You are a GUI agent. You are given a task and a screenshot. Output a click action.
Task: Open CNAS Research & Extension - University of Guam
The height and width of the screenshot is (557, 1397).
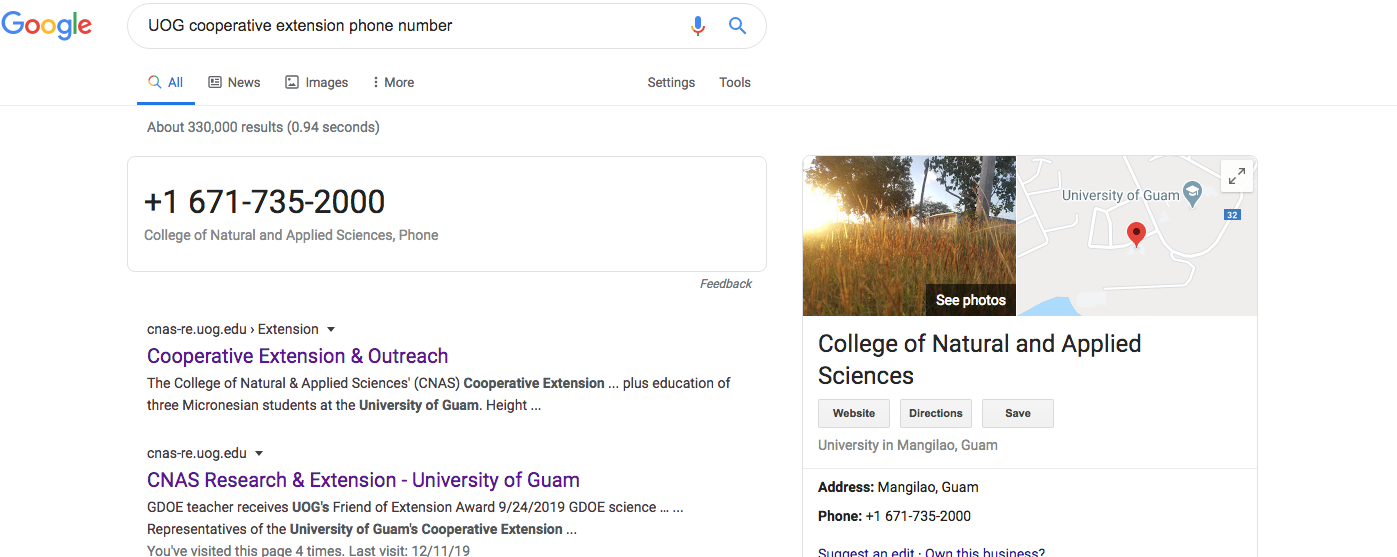[363, 480]
